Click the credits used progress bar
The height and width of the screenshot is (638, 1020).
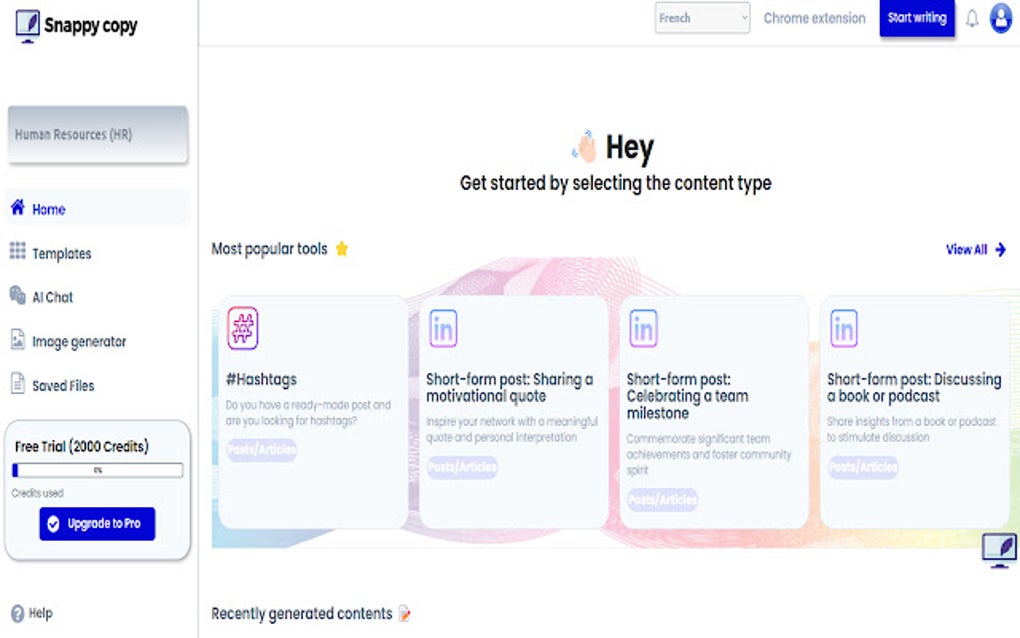pyautogui.click(x=97, y=469)
